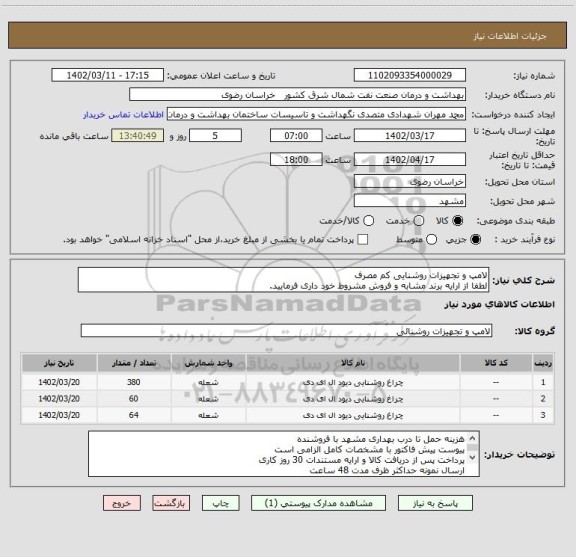This screenshot has height=557, width=576.
Task: Click the گروه کالا field
Action: click(x=286, y=330)
